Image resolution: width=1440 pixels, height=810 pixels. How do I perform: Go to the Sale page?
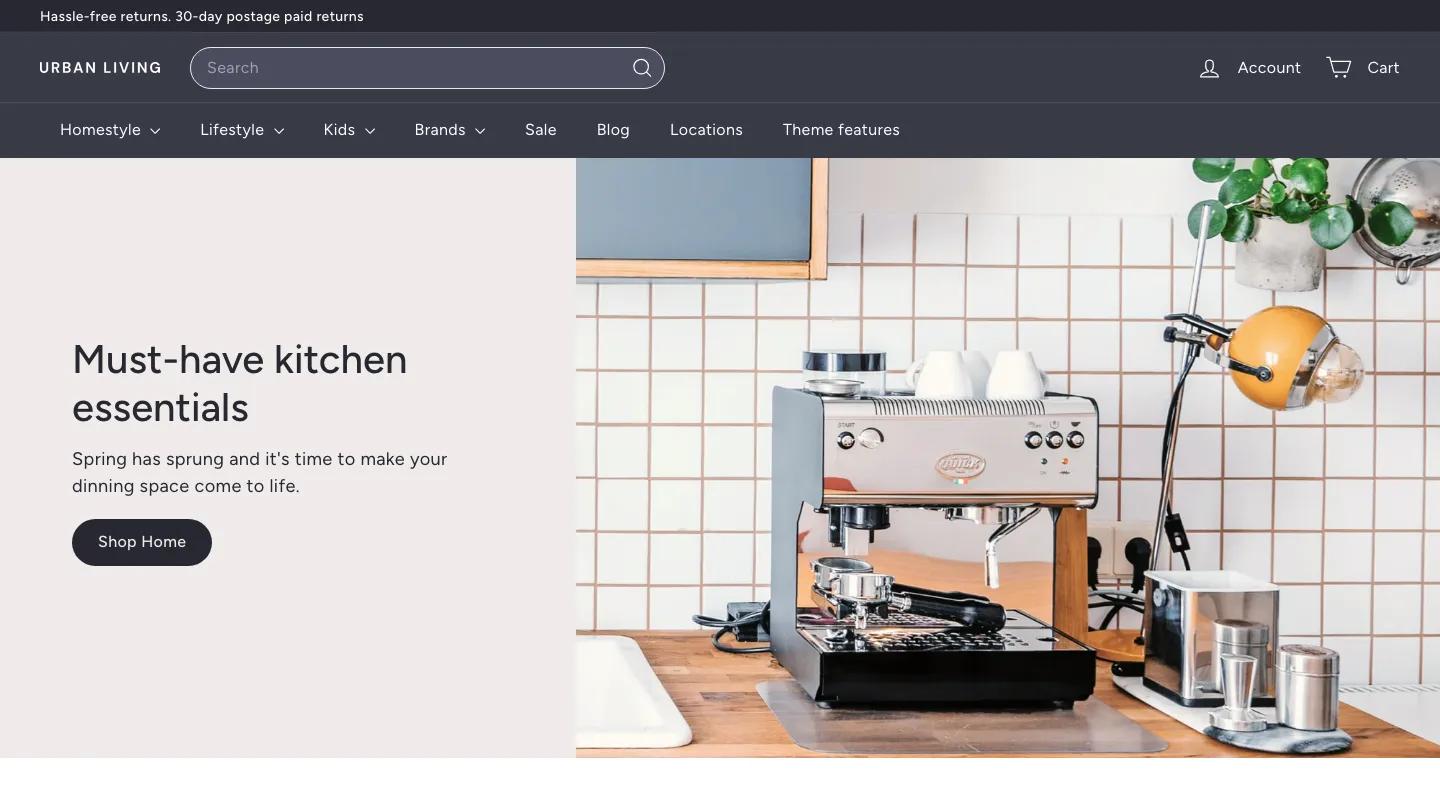(541, 130)
